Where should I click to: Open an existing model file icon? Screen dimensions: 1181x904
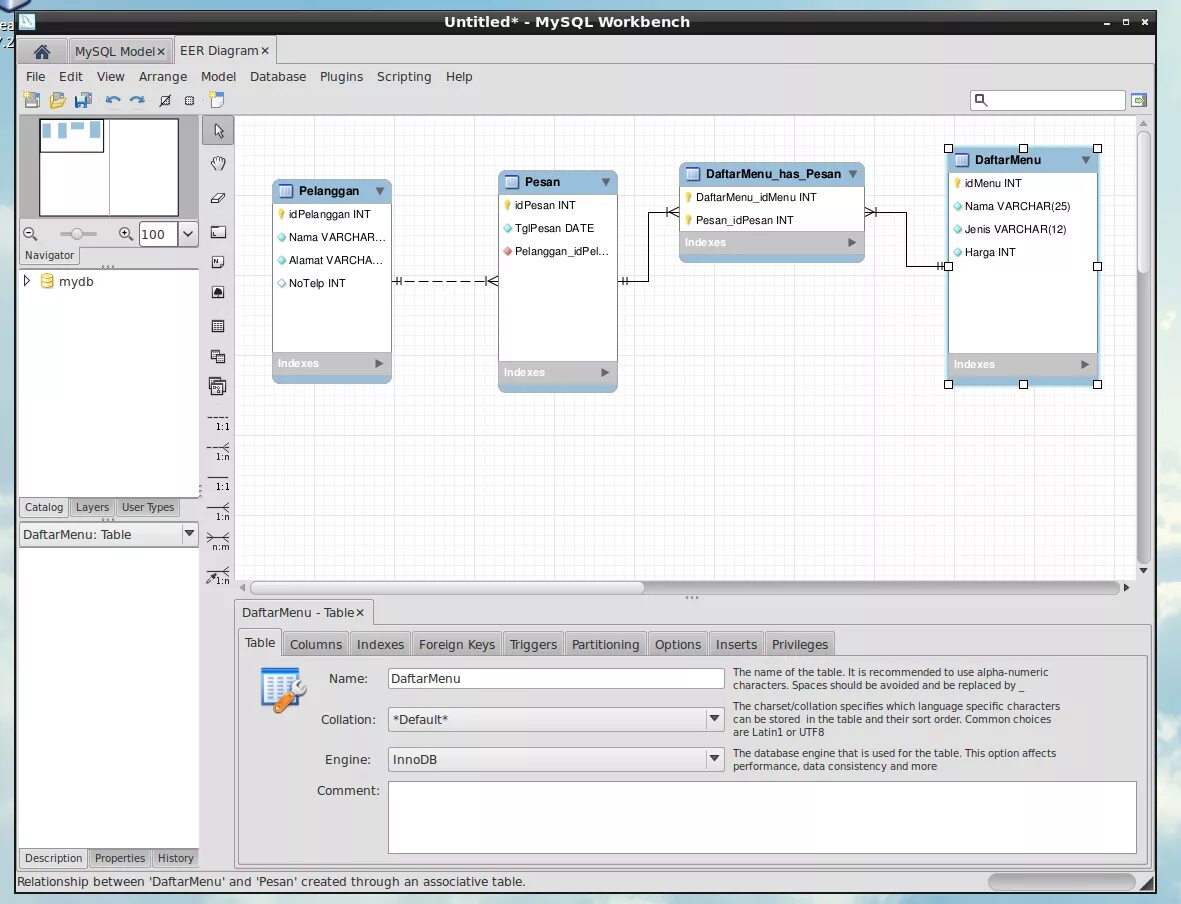click(x=57, y=99)
